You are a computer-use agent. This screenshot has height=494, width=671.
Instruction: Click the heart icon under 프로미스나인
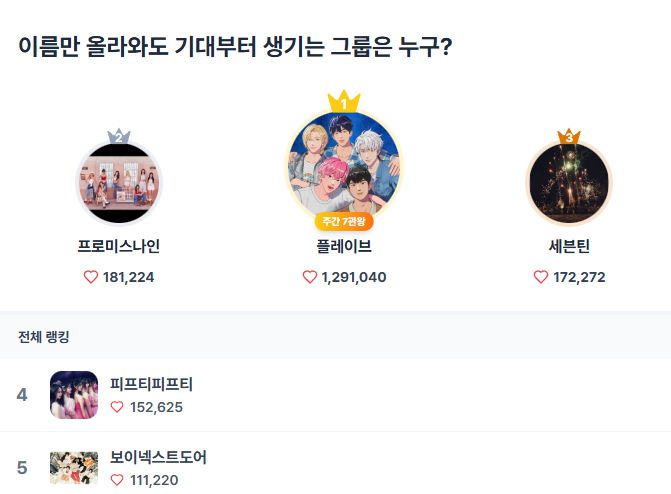point(91,277)
